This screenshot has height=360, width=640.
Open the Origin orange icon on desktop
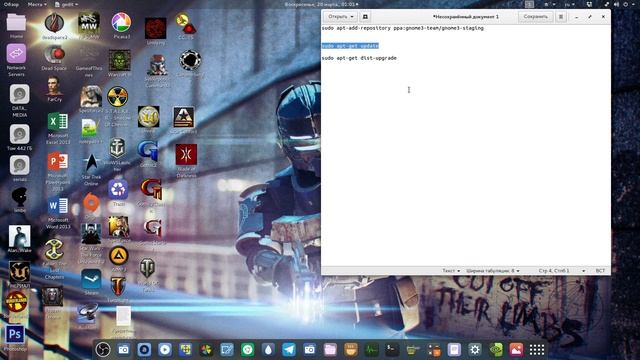coord(91,203)
